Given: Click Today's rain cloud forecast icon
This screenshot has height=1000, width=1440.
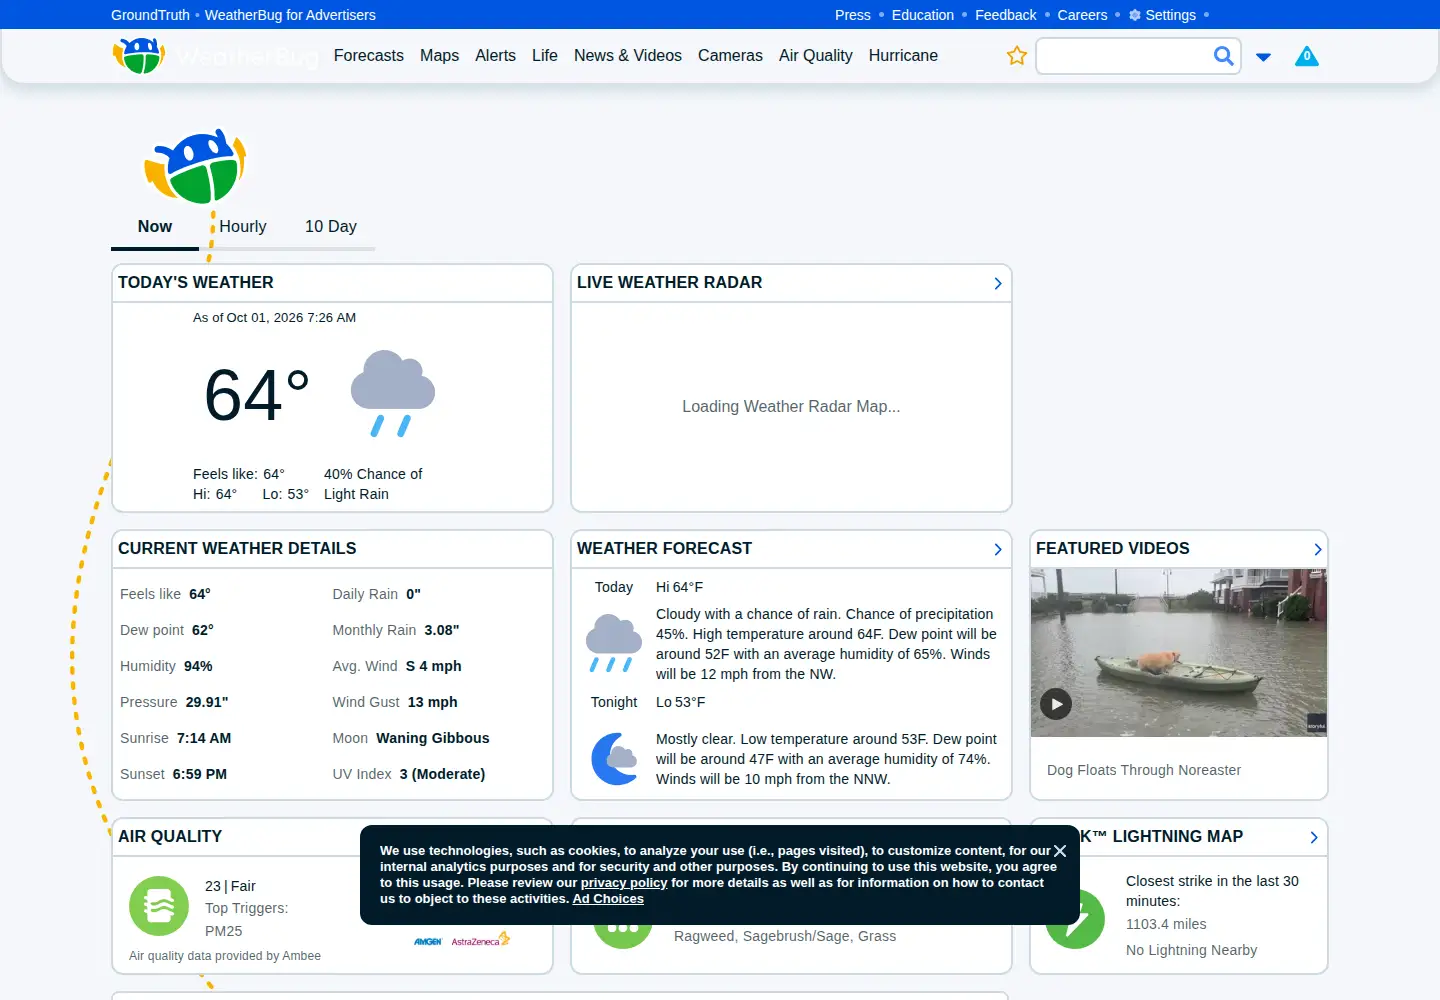Looking at the screenshot, I should point(614,643).
